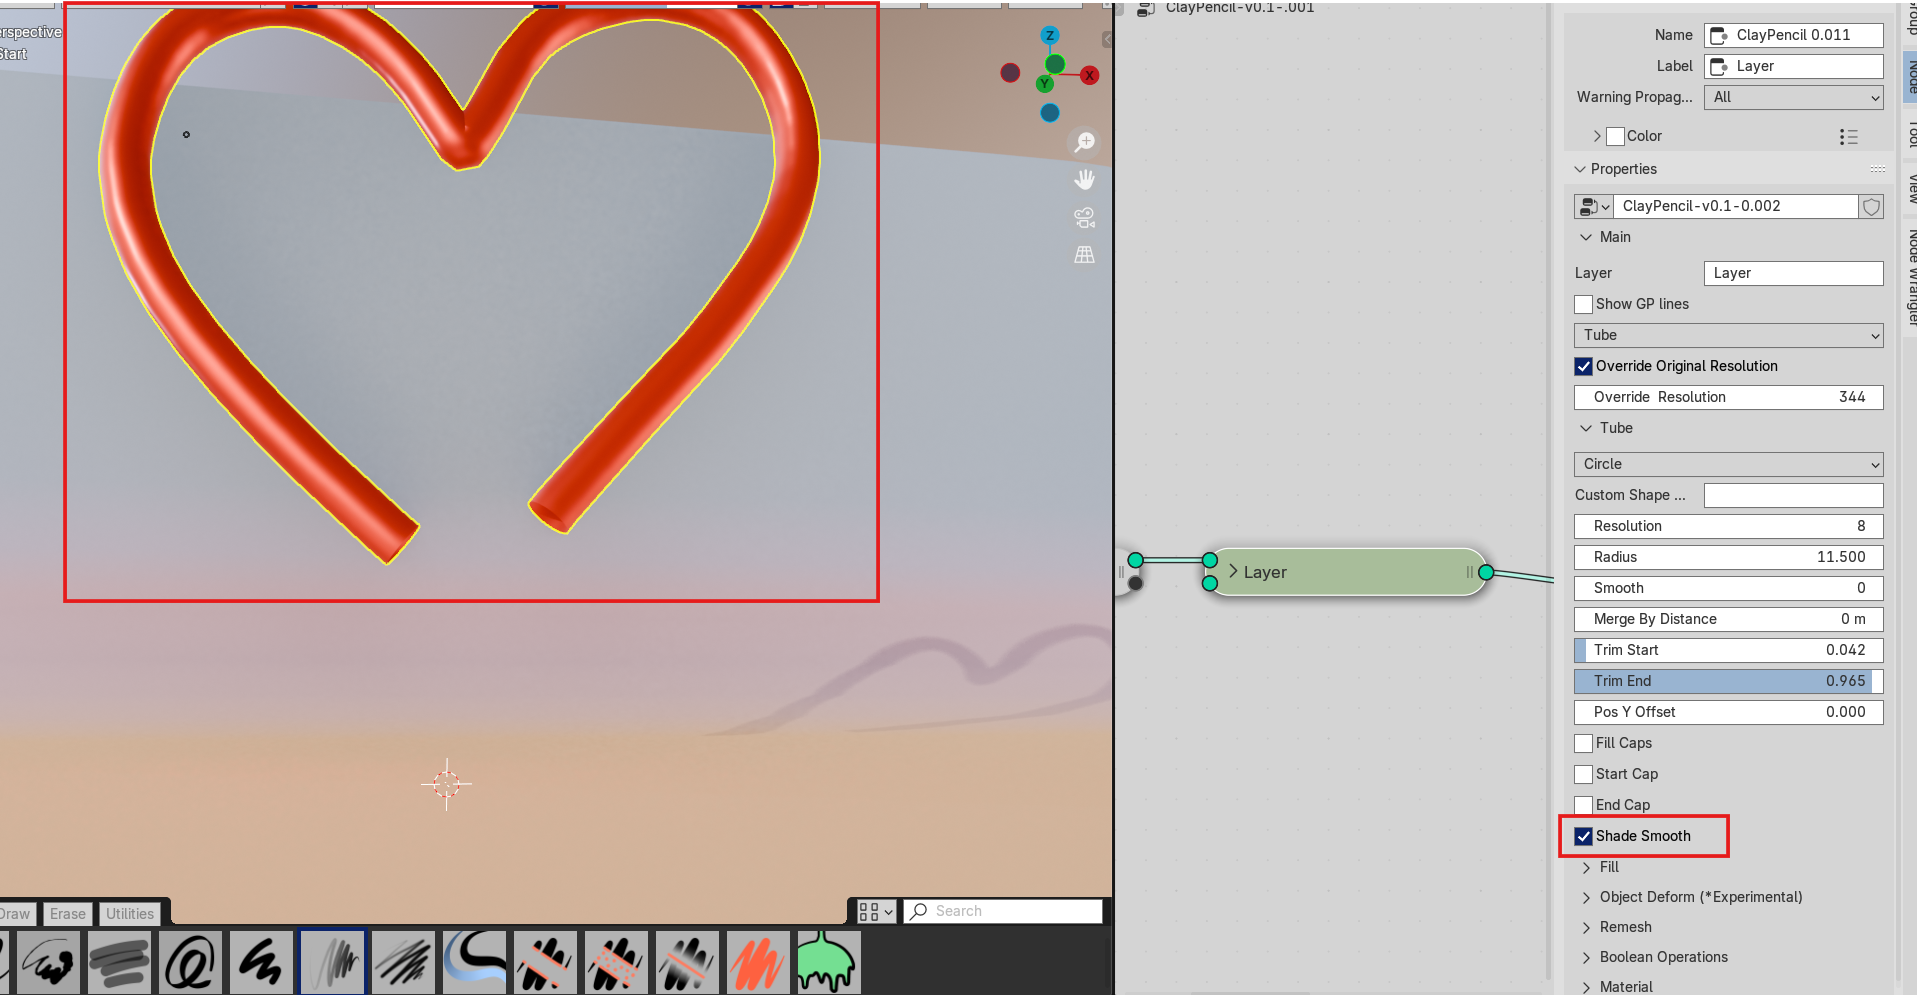This screenshot has height=995, width=1917.
Task: Click the Trim Start slider
Action: (x=1728, y=650)
